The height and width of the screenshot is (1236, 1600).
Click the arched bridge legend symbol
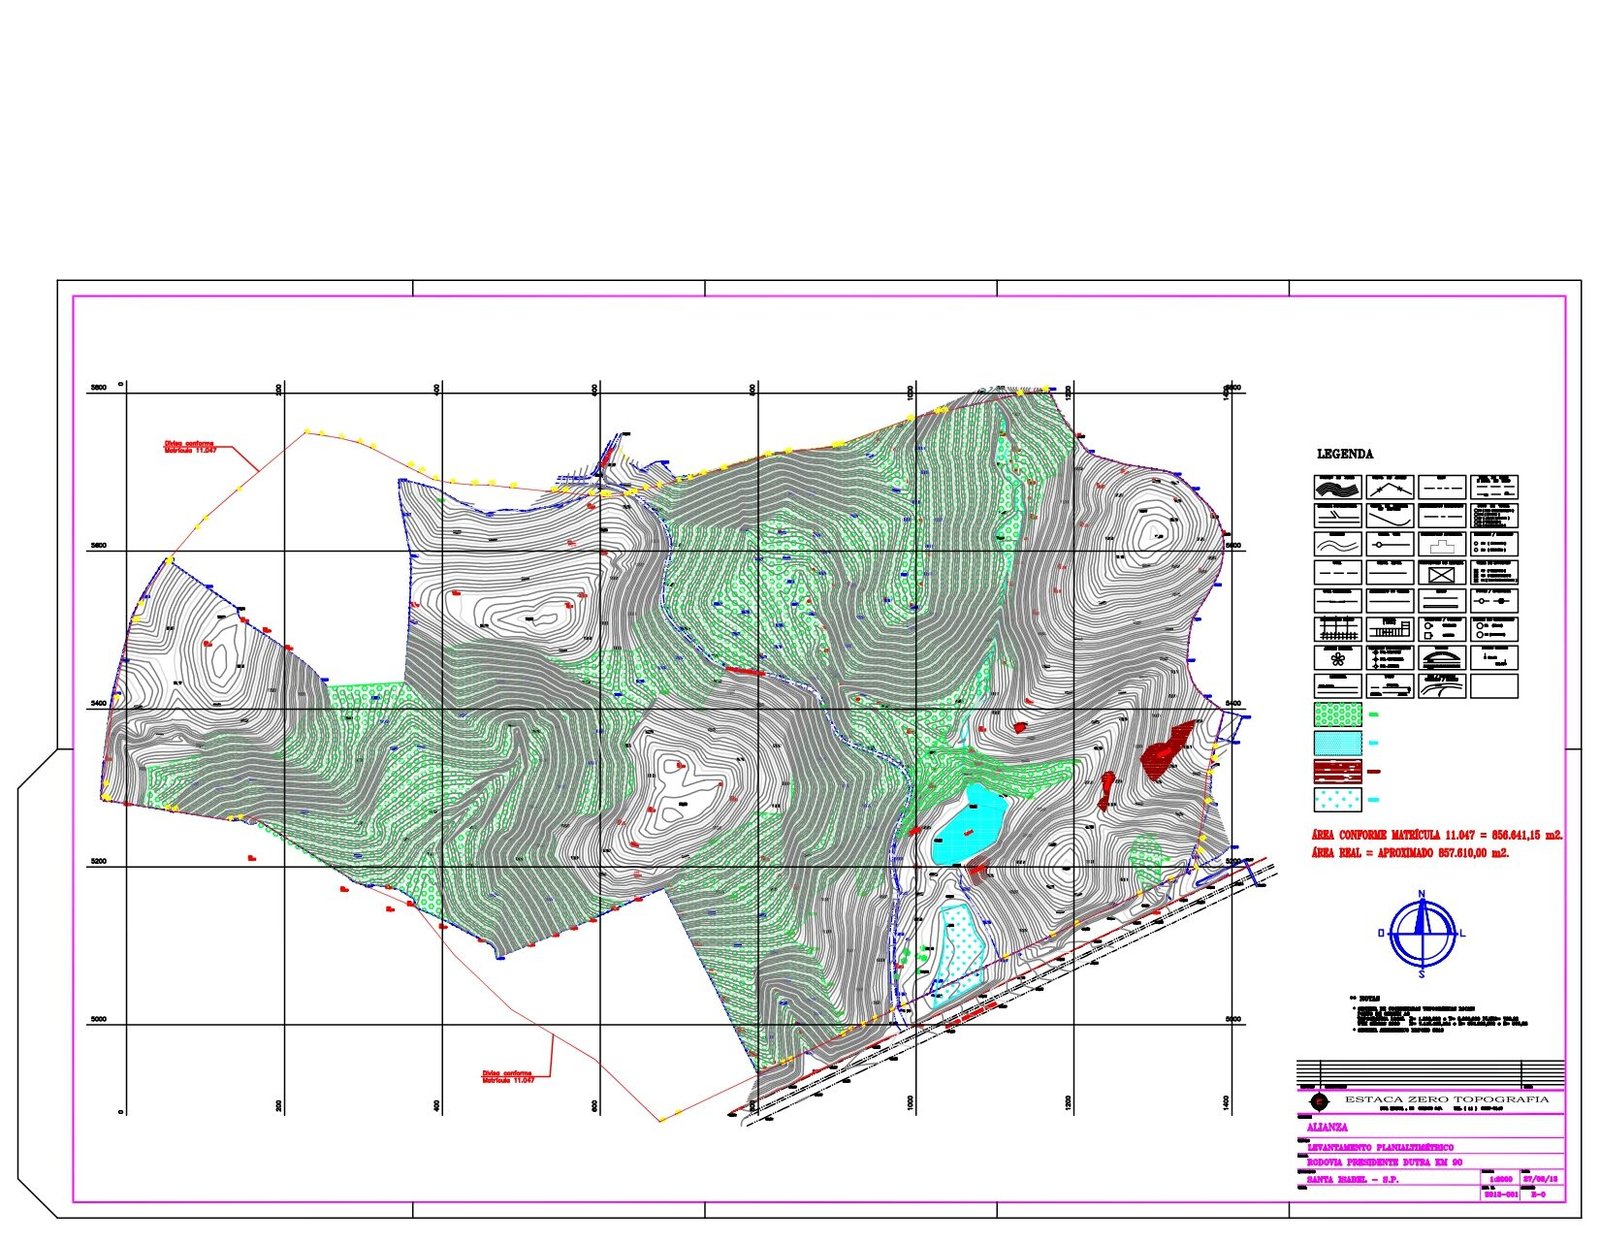(1441, 659)
